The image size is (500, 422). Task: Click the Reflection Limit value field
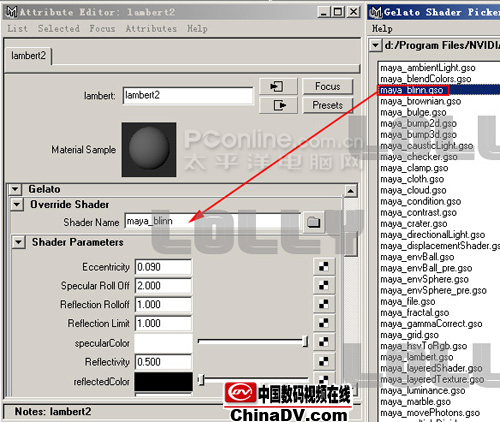(163, 323)
